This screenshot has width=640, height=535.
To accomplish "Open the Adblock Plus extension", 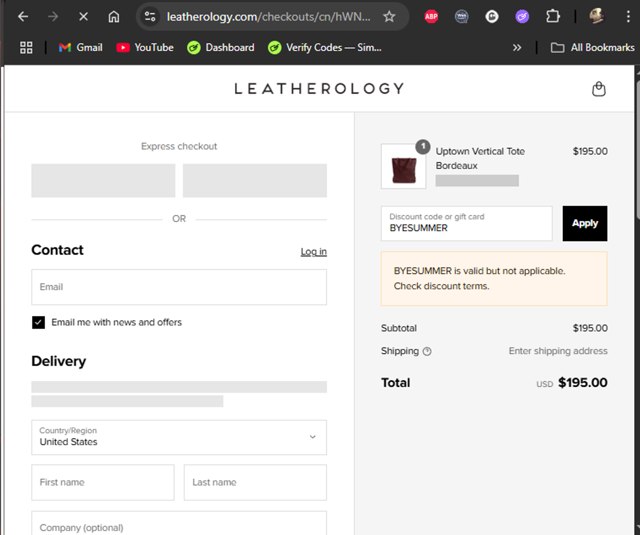I will pyautogui.click(x=431, y=17).
